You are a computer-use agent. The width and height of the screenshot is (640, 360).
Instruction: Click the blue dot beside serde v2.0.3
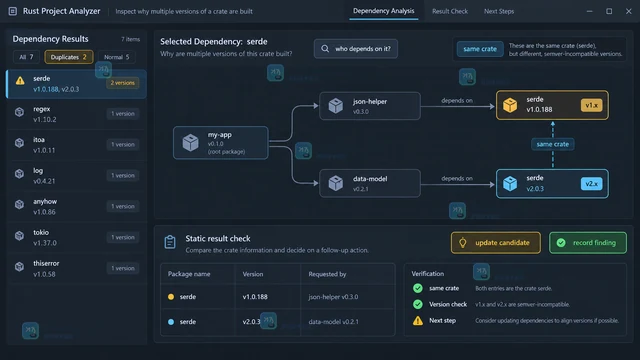click(x=171, y=322)
